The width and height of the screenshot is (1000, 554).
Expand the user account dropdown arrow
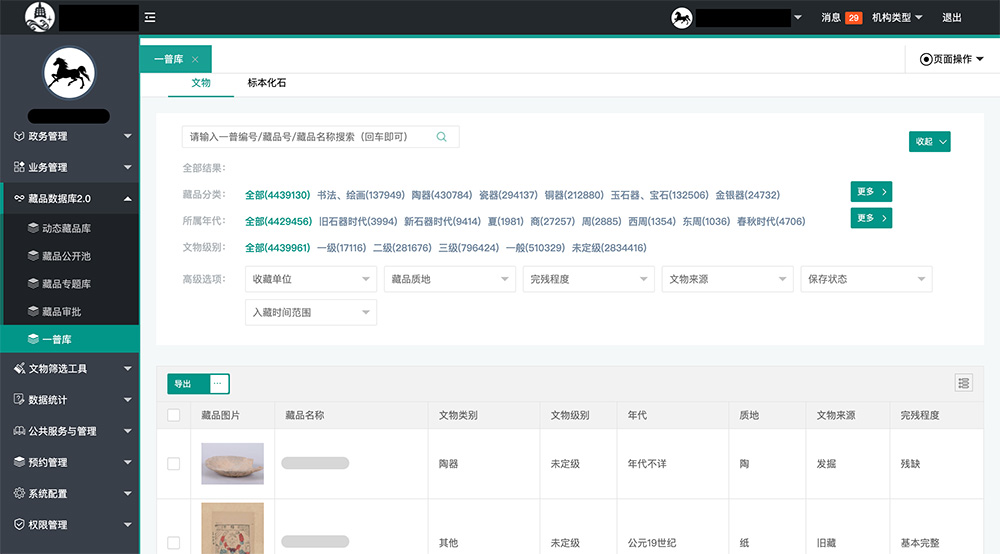tap(797, 17)
